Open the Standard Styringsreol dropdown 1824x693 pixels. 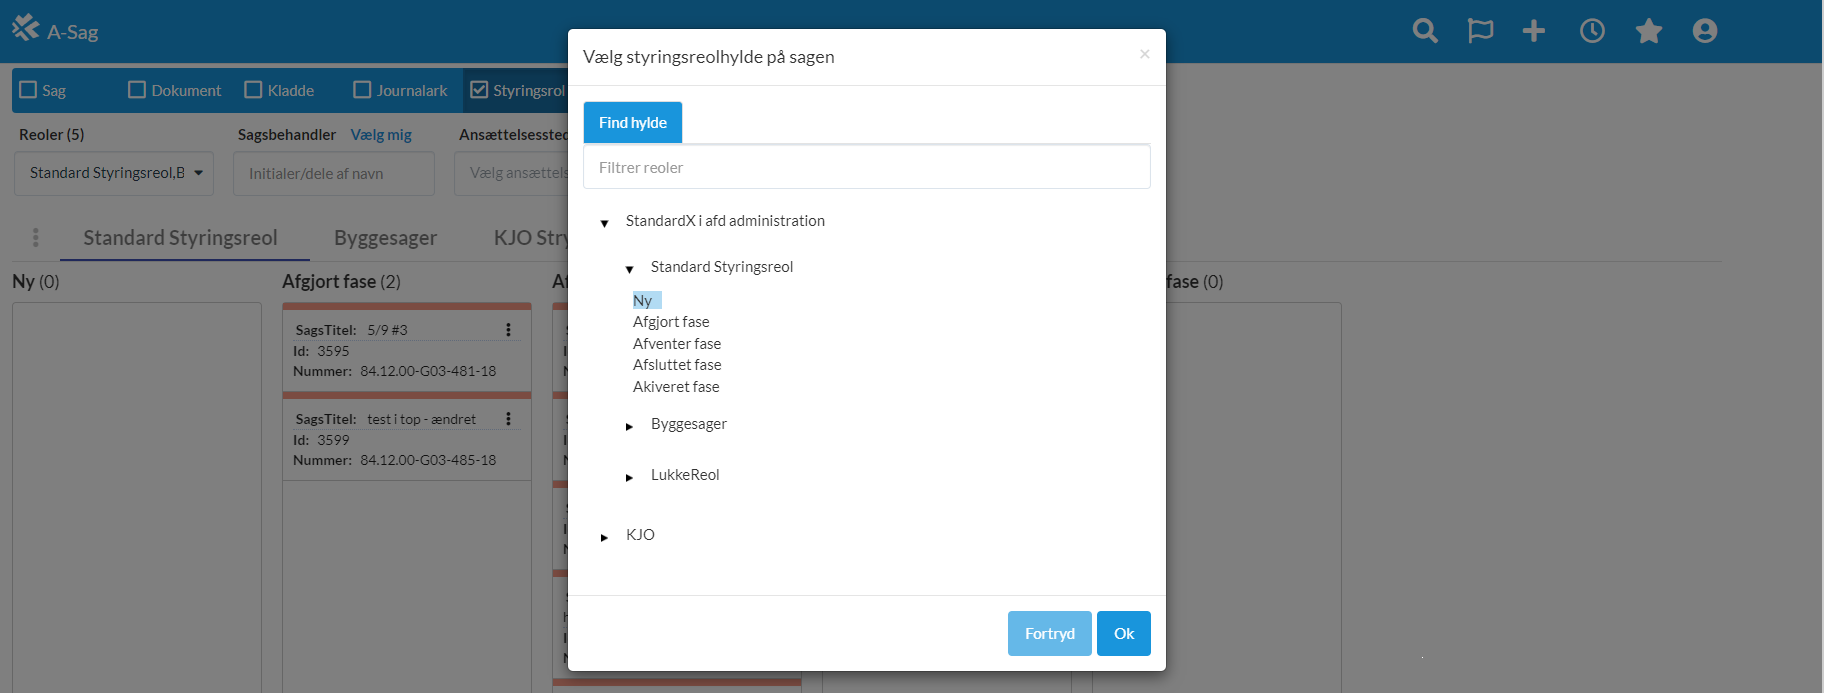114,173
